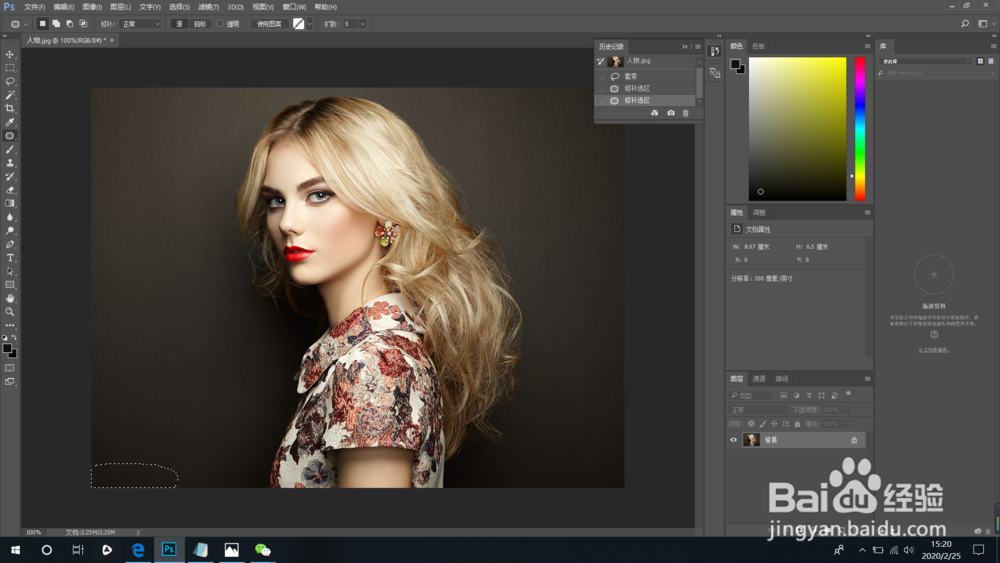The image size is (1000, 563).
Task: Click the adjustment layer filter icon
Action: (x=797, y=395)
